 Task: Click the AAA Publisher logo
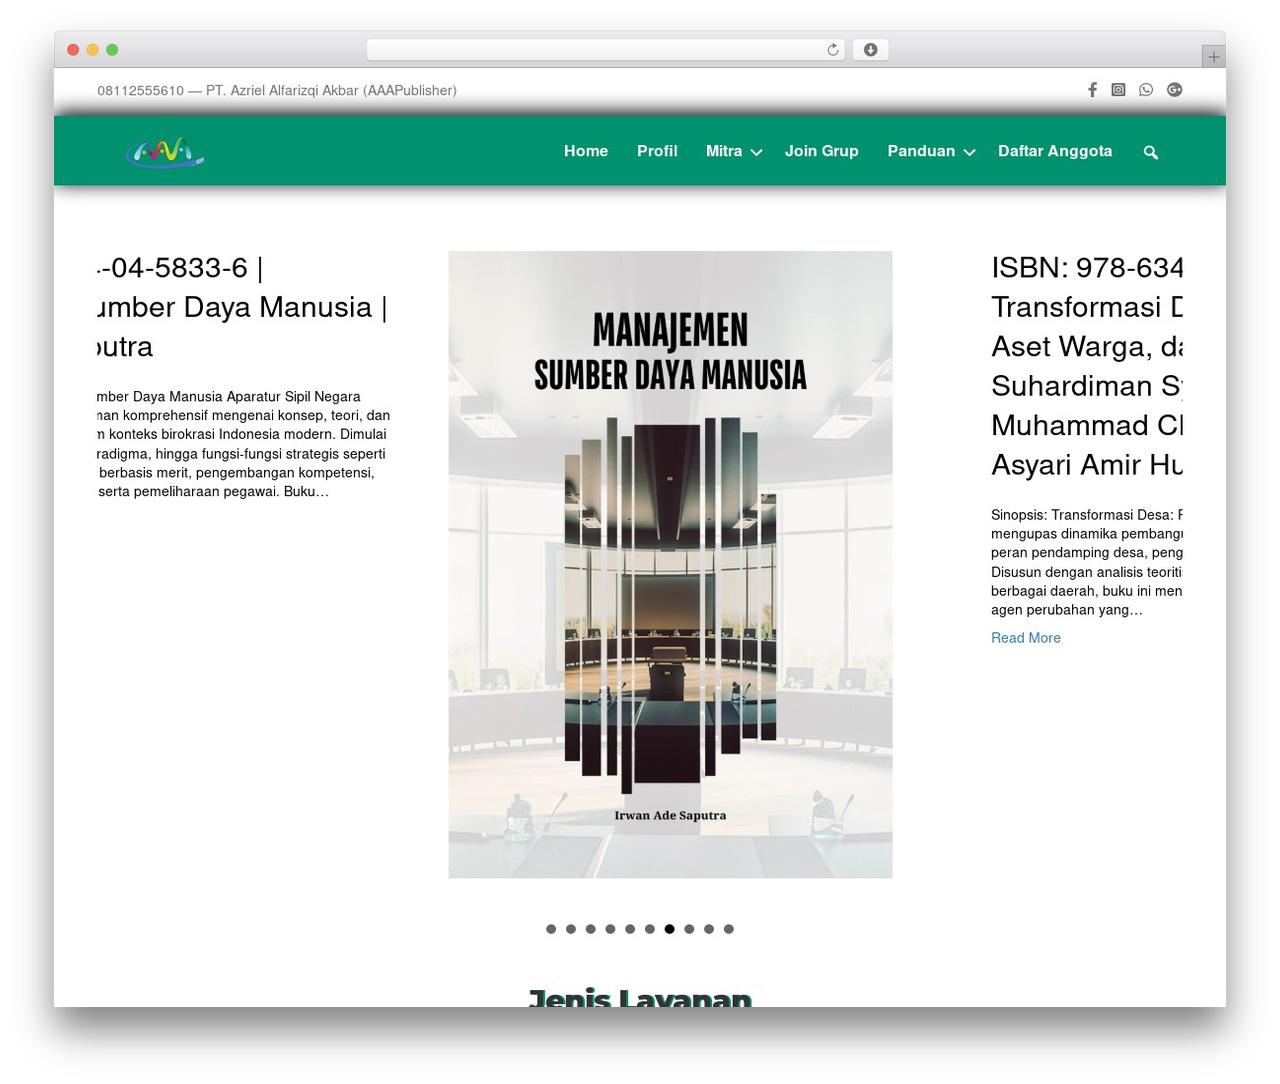[x=165, y=152]
